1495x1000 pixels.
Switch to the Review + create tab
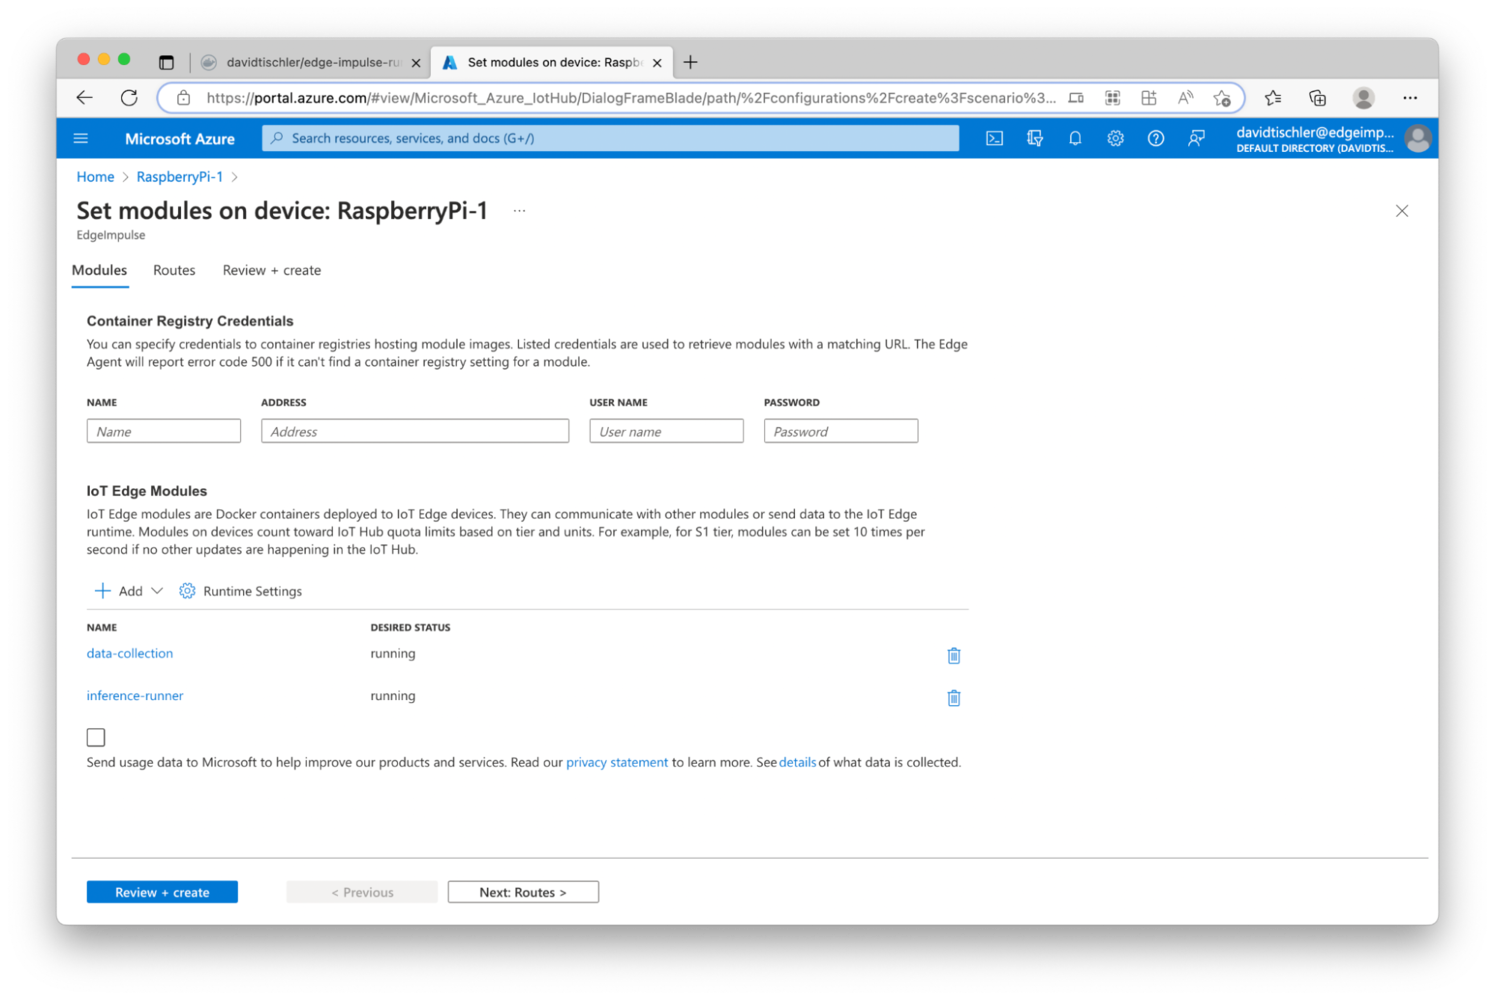point(272,271)
